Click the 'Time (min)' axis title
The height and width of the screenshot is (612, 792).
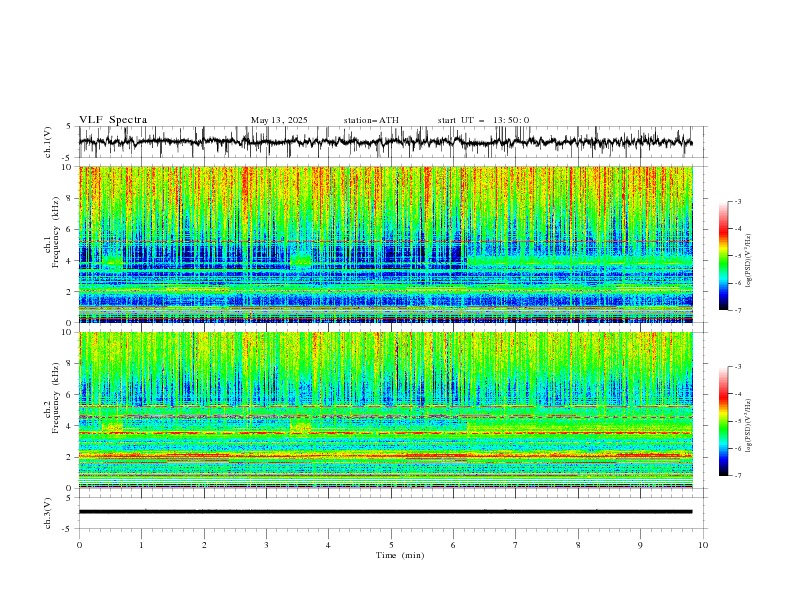pyautogui.click(x=400, y=555)
